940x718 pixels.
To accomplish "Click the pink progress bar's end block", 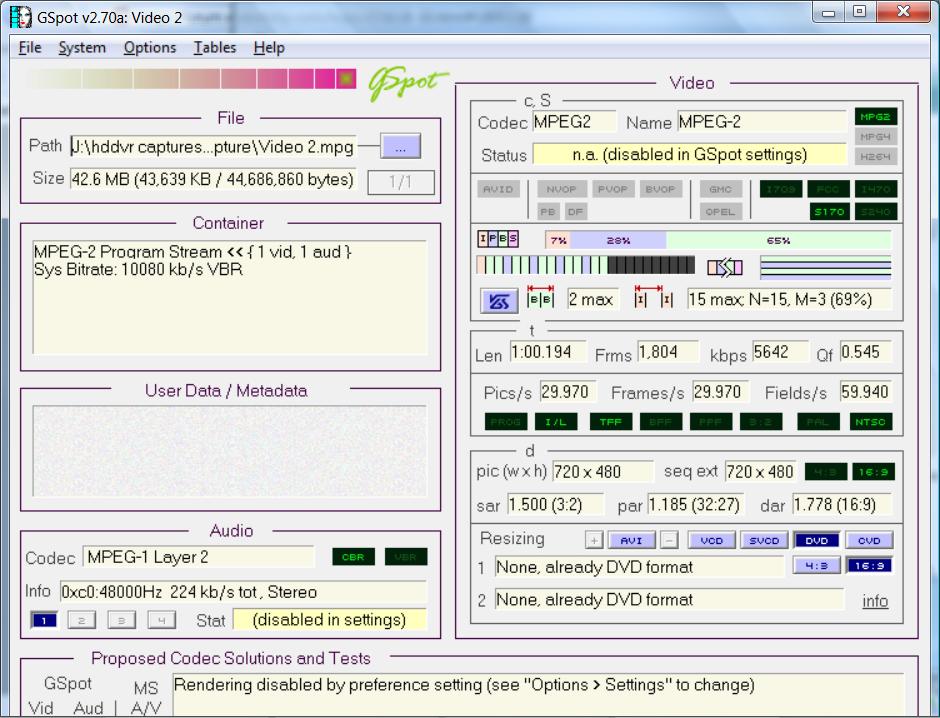I will coord(346,79).
